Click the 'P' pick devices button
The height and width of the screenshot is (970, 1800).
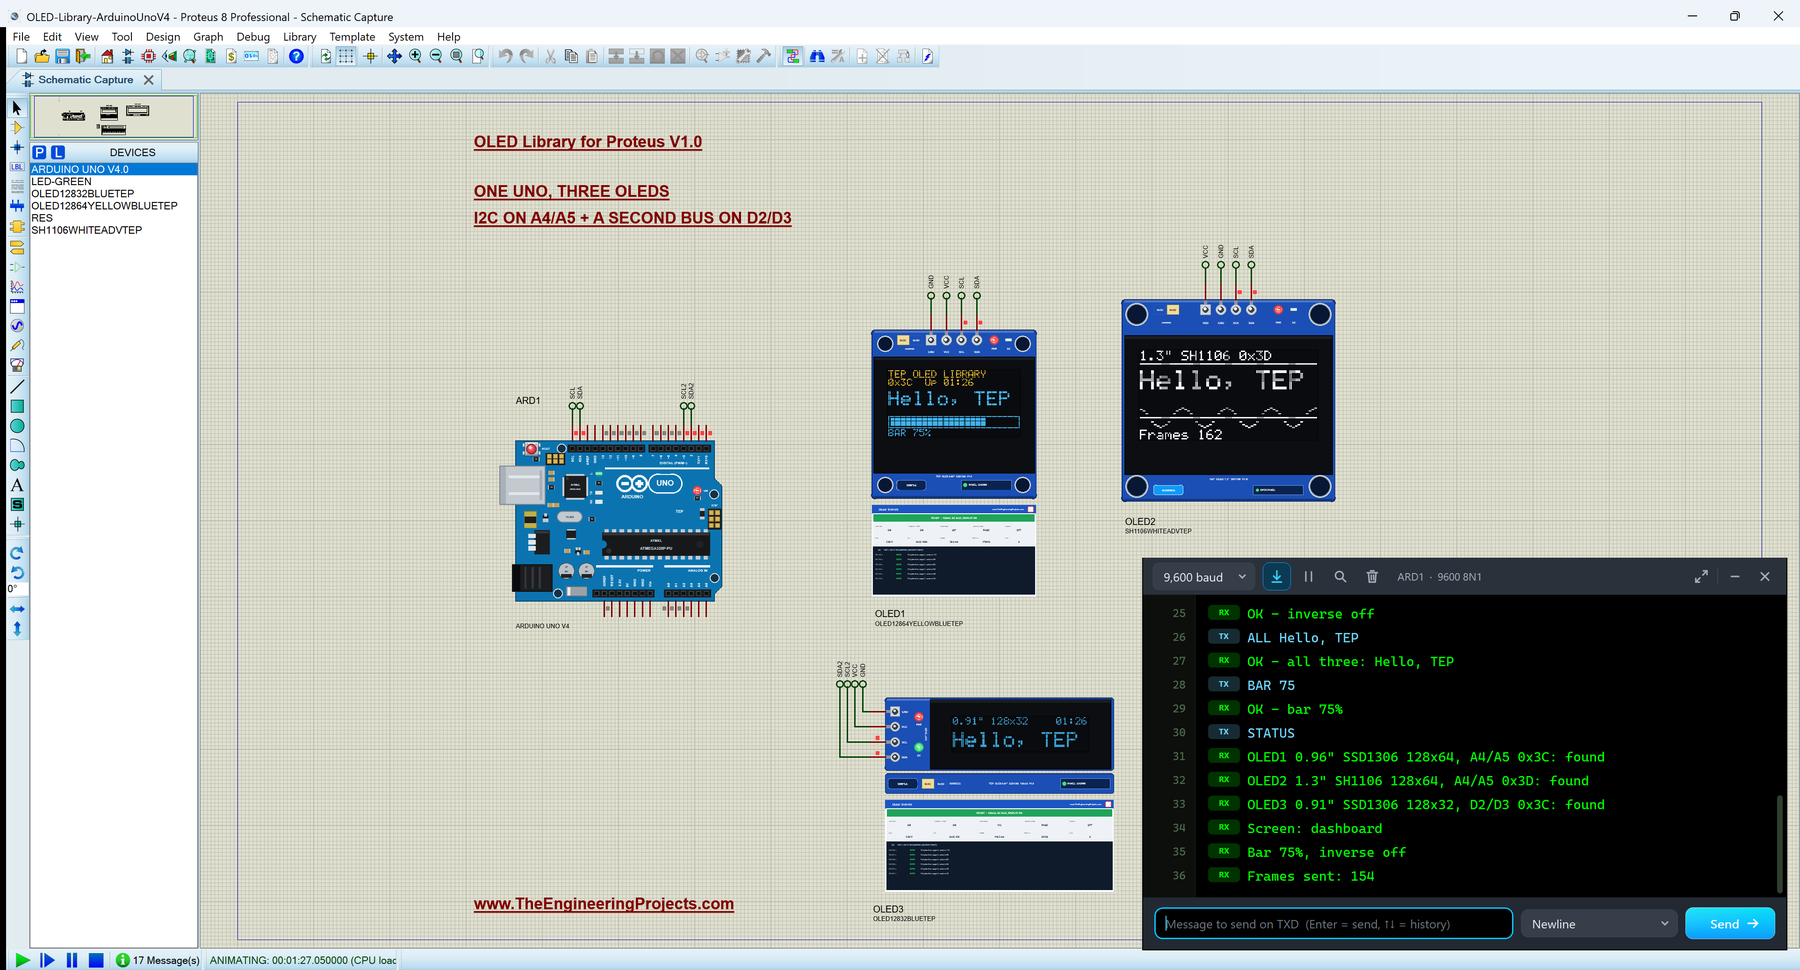pos(39,152)
